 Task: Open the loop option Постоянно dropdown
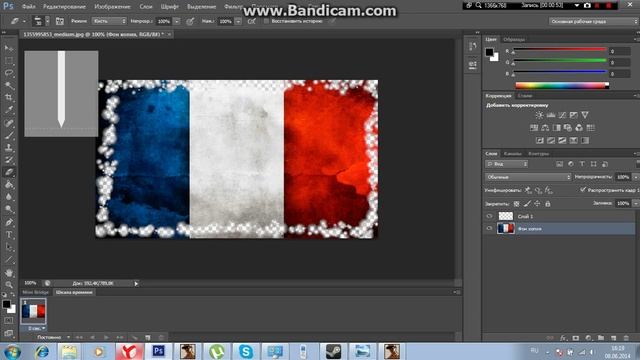click(53, 337)
